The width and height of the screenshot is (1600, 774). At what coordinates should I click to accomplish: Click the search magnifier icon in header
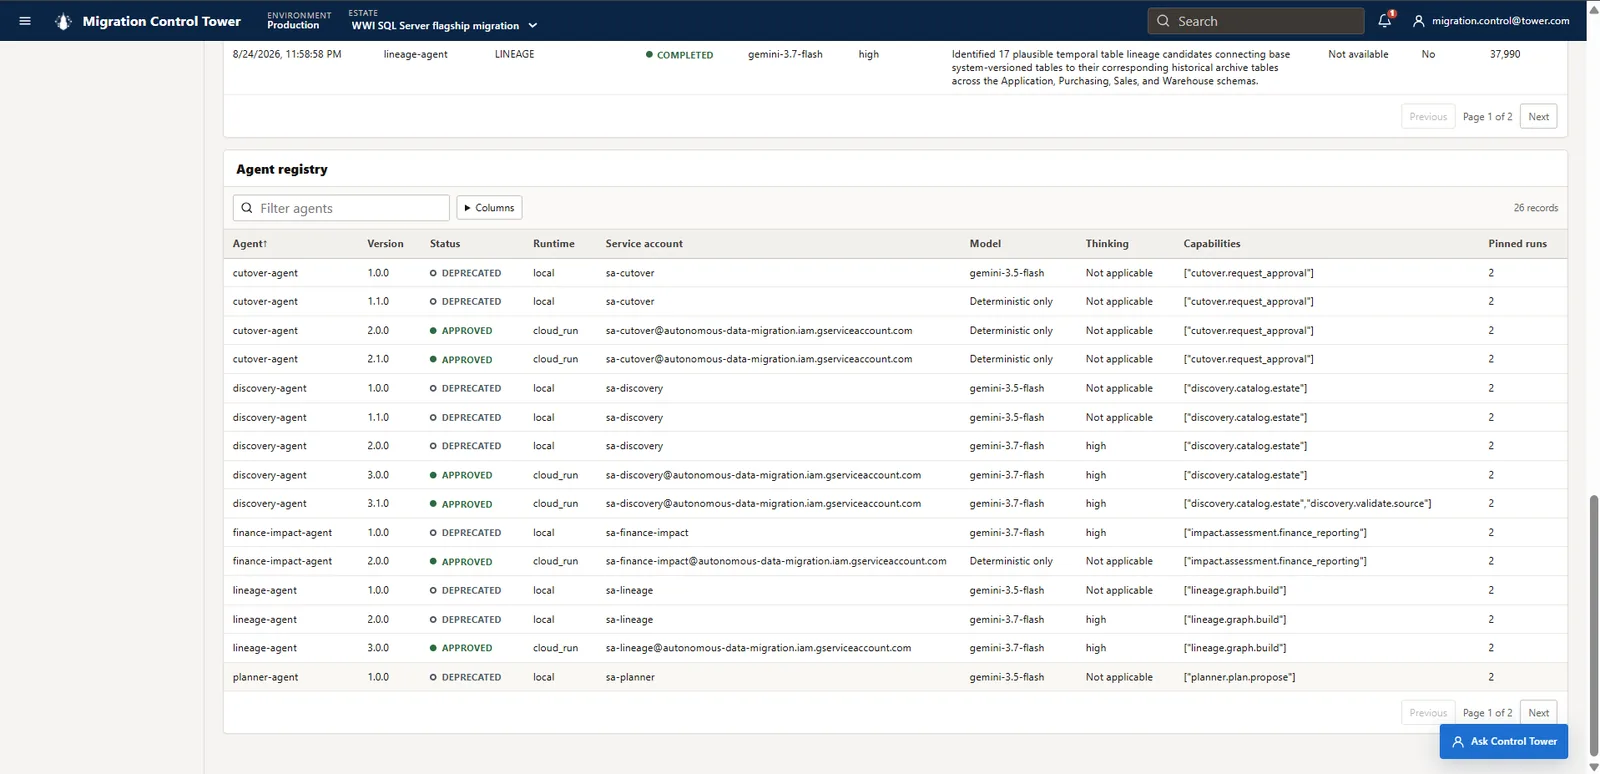click(x=1163, y=21)
